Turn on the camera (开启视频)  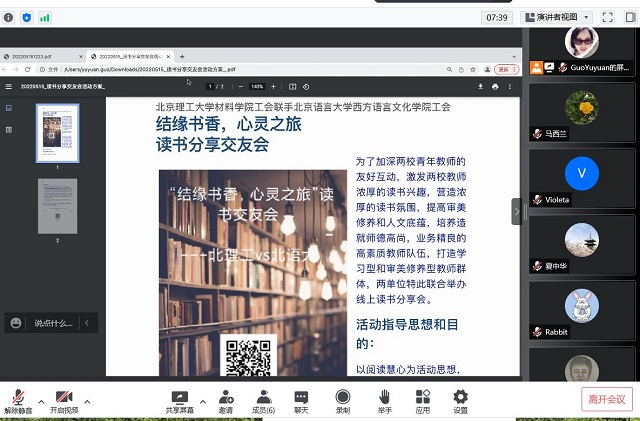click(x=64, y=400)
